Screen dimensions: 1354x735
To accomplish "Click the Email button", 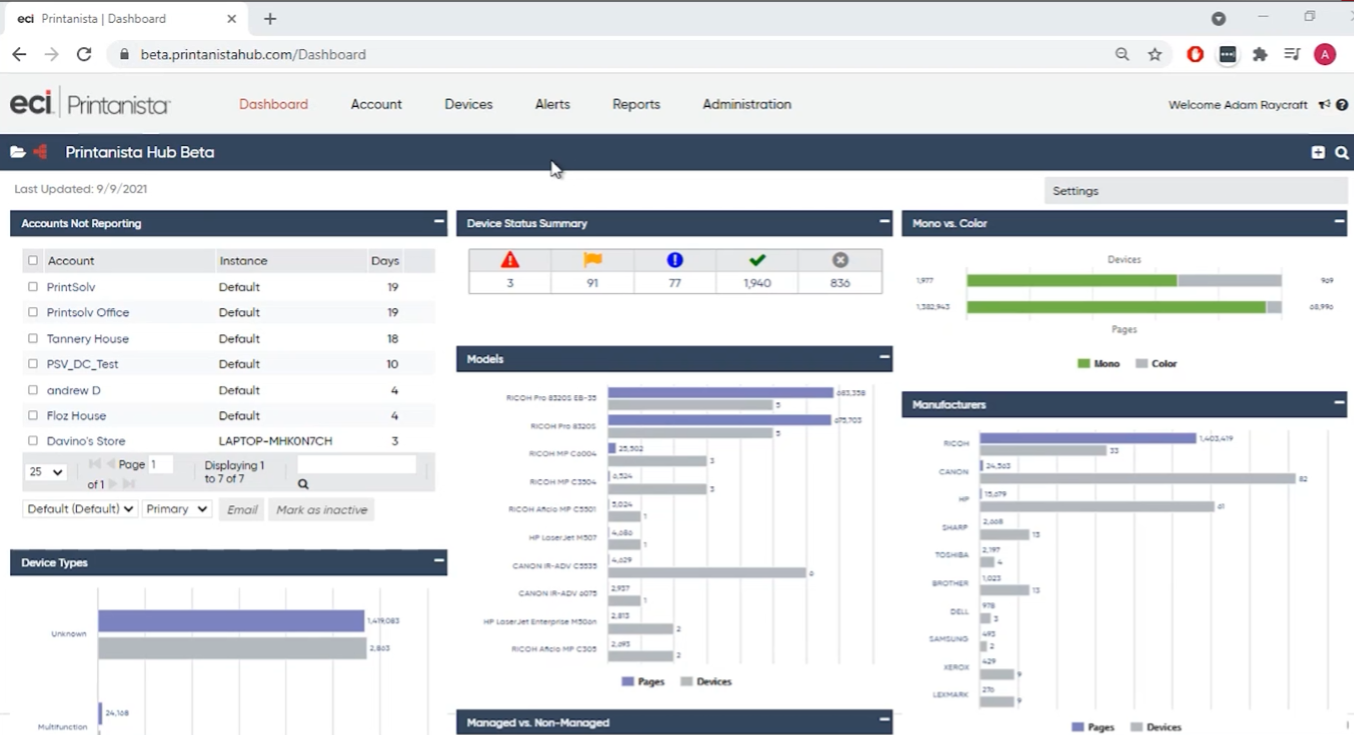I will point(242,510).
